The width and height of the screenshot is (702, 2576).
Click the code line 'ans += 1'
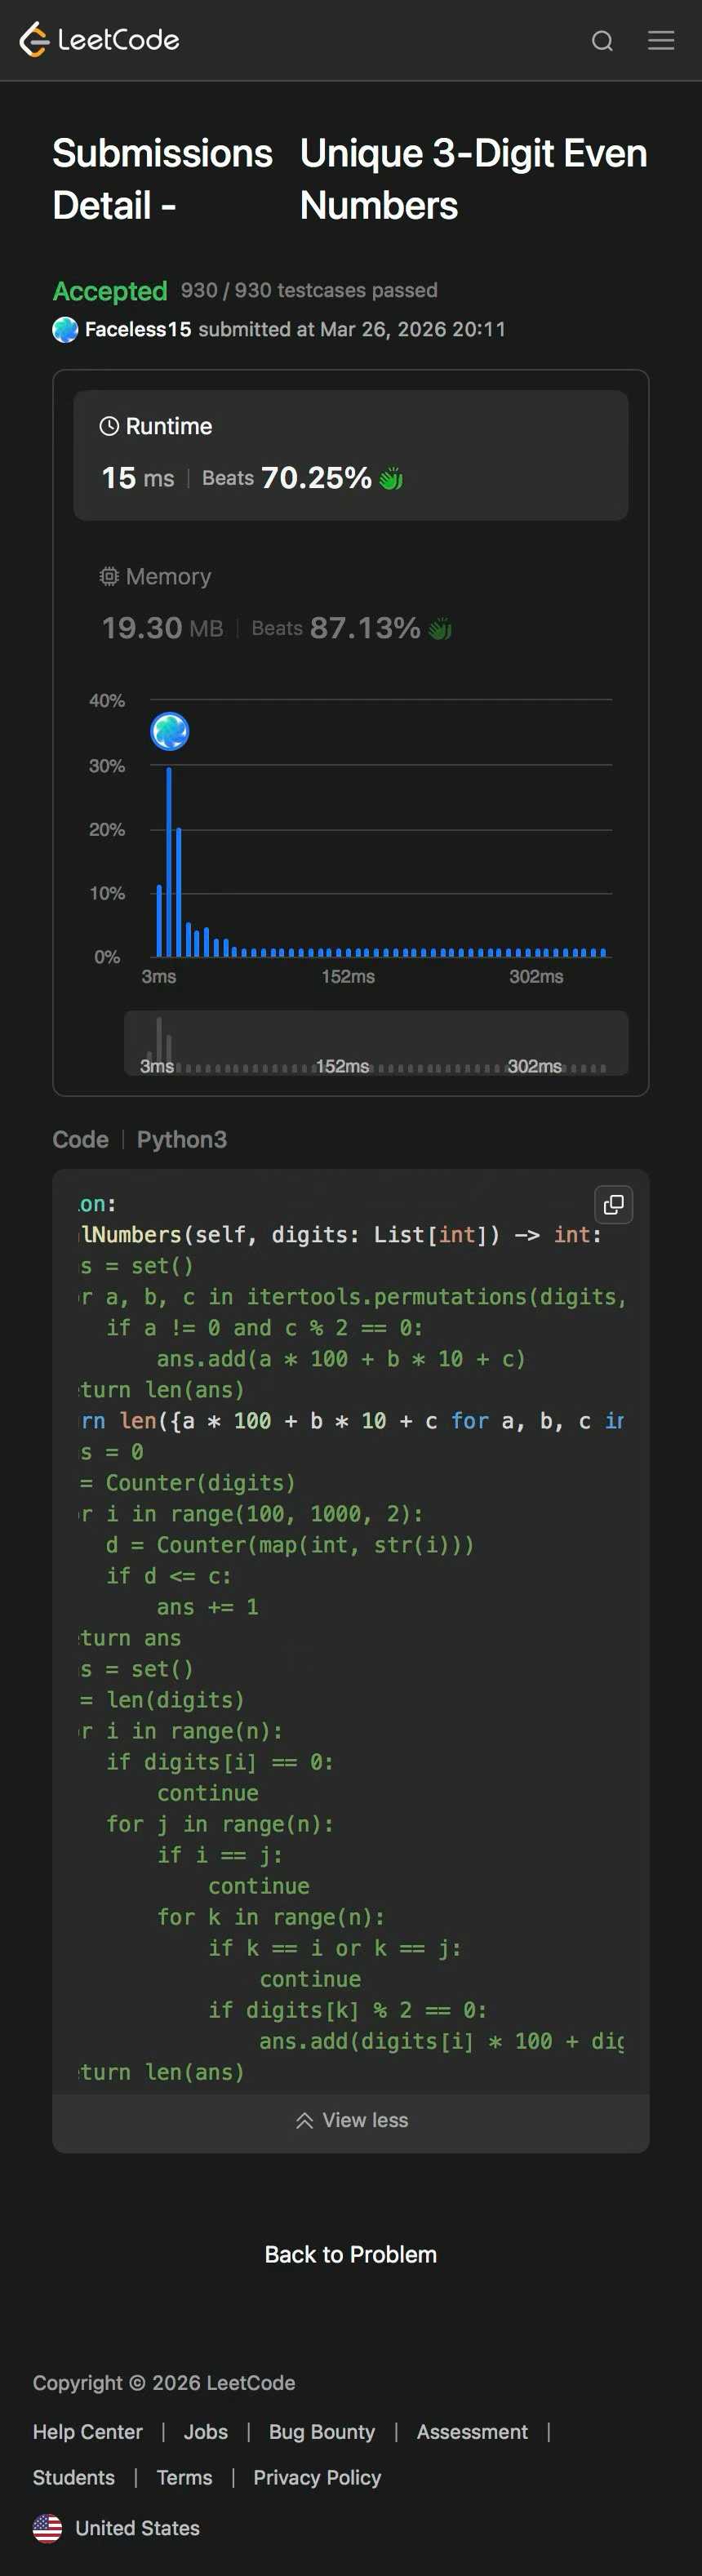[208, 1607]
